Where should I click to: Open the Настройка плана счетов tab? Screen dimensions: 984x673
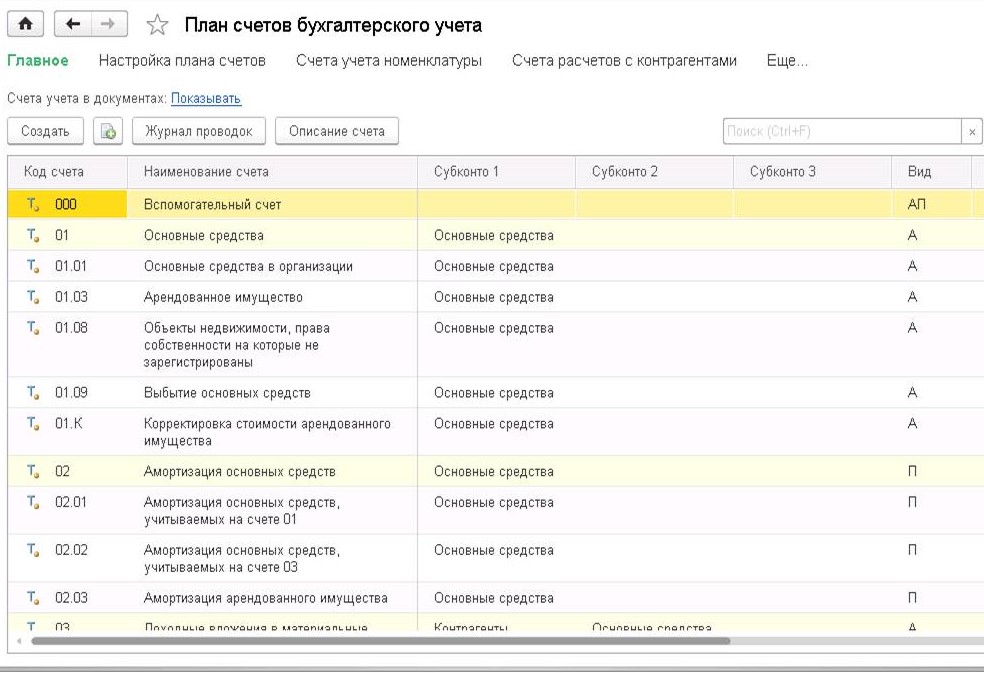182,61
